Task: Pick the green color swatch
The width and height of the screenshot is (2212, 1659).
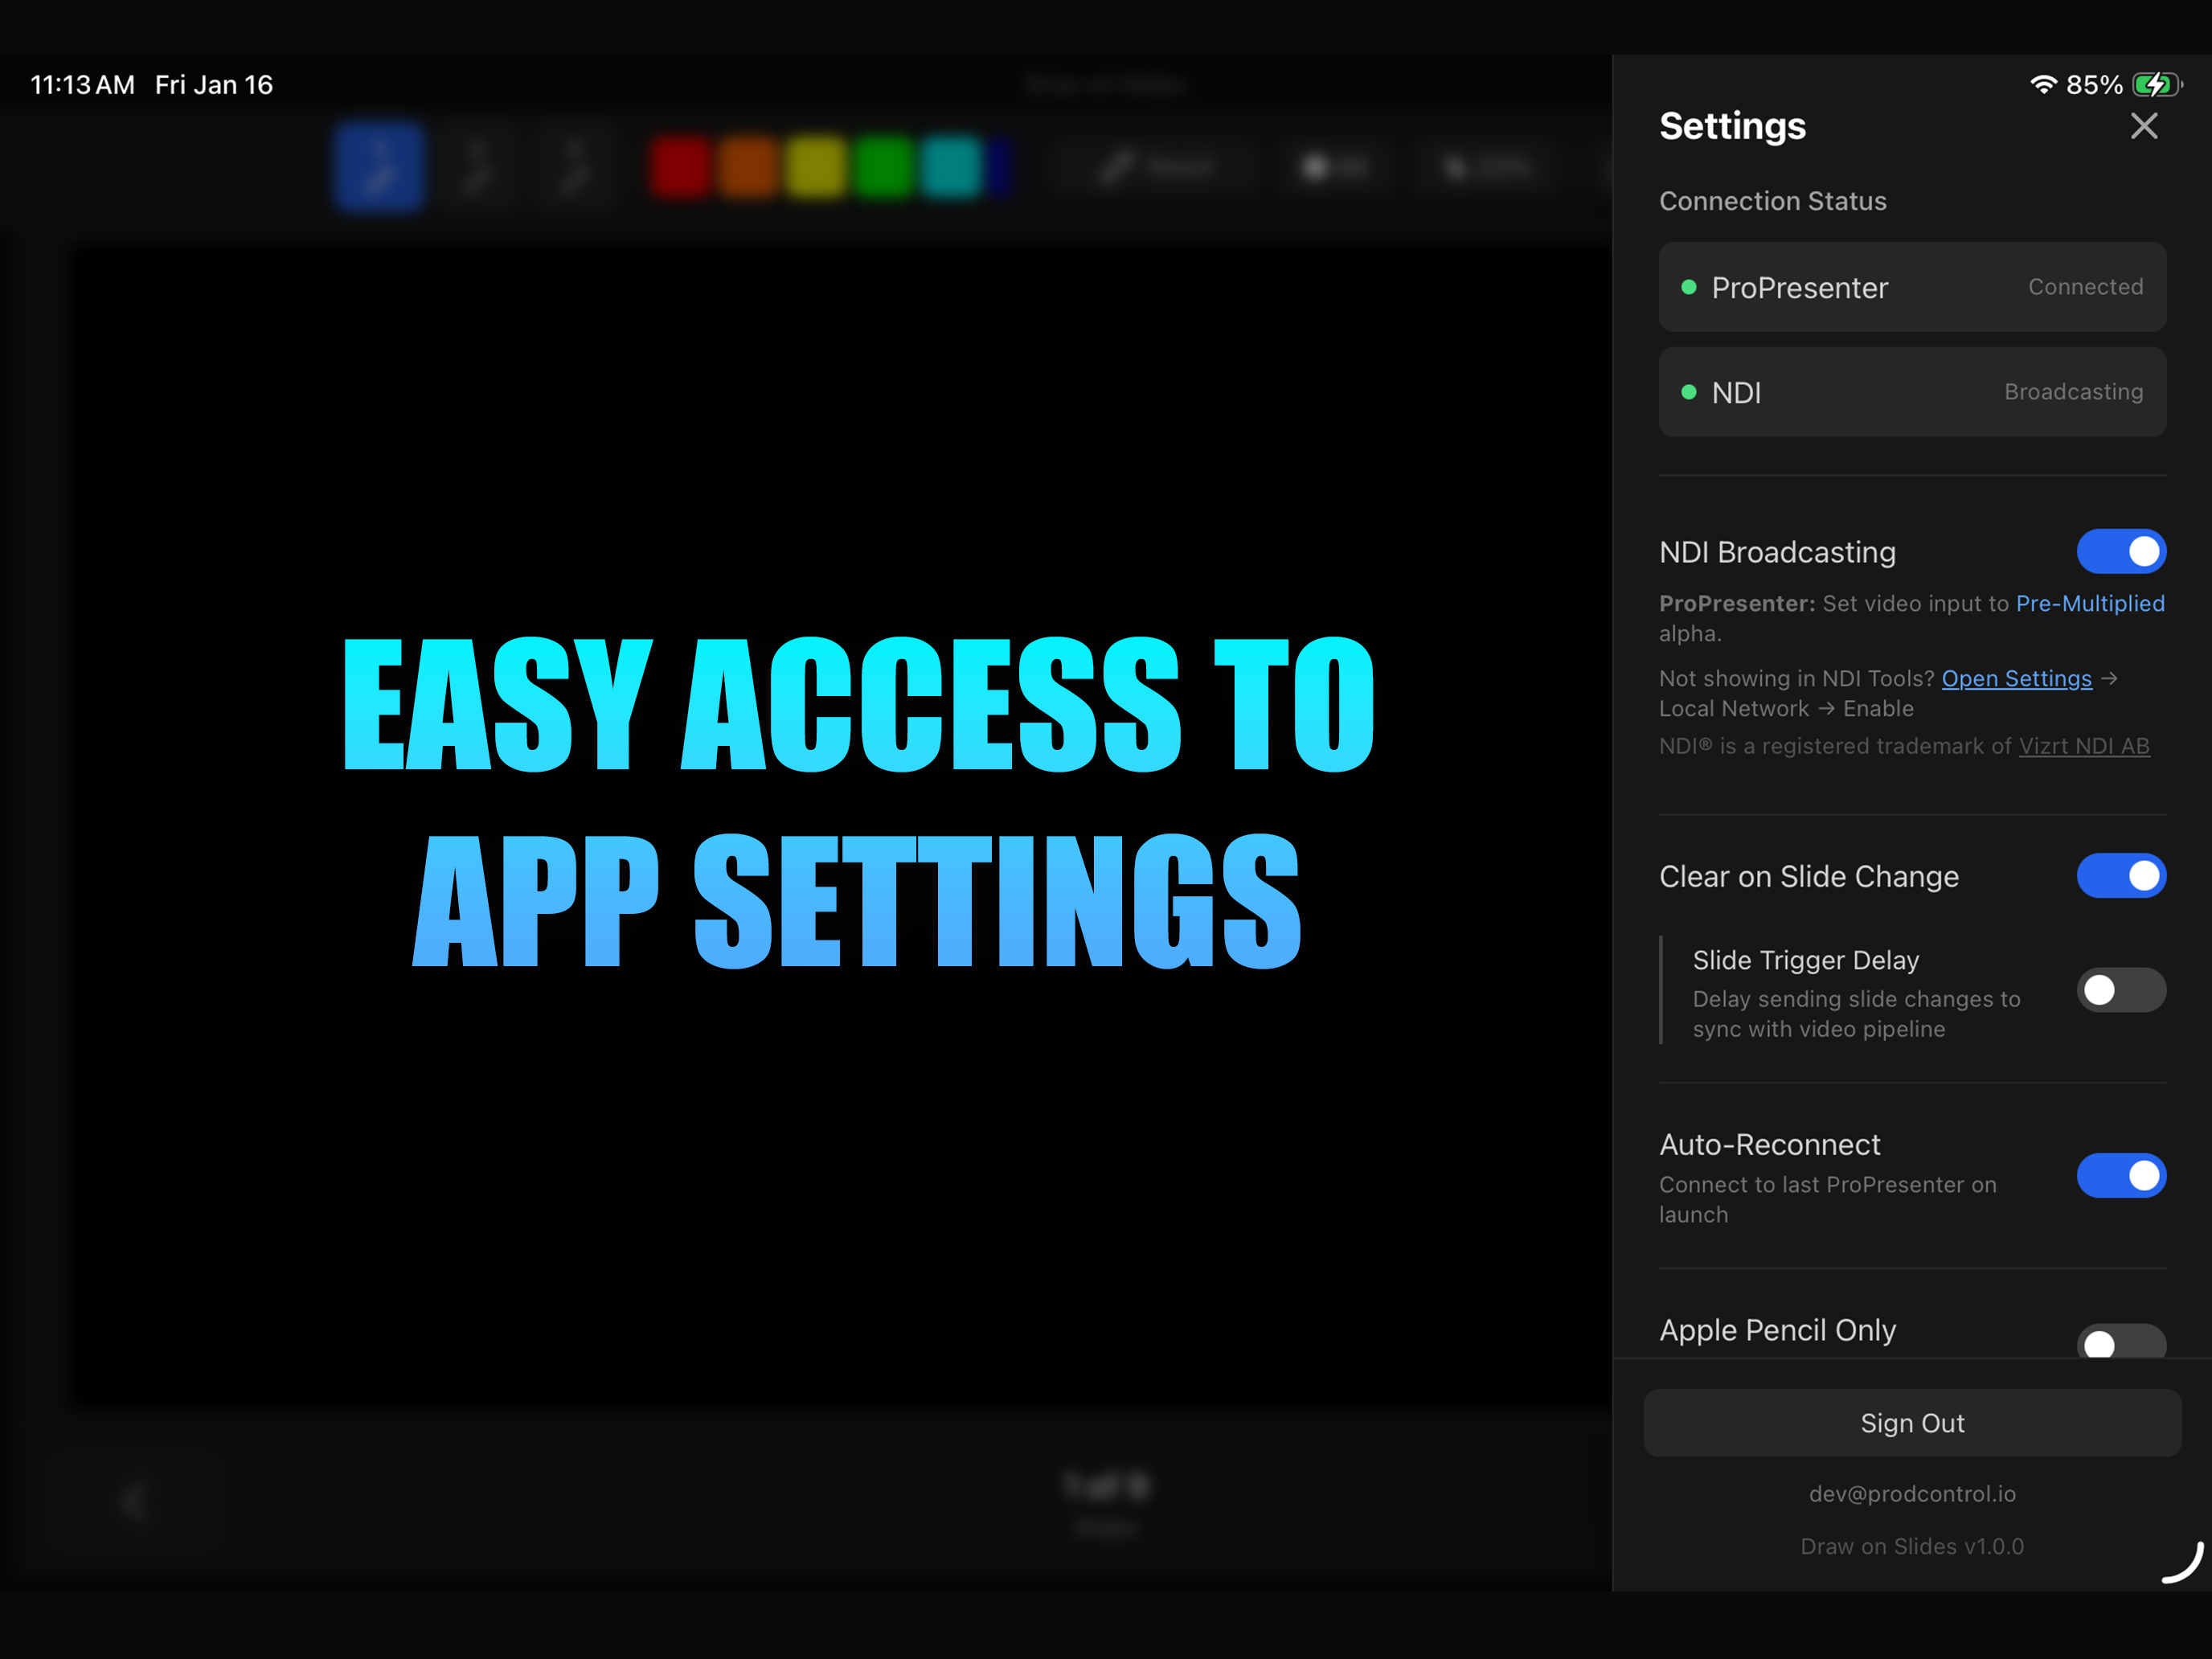Action: (x=883, y=167)
